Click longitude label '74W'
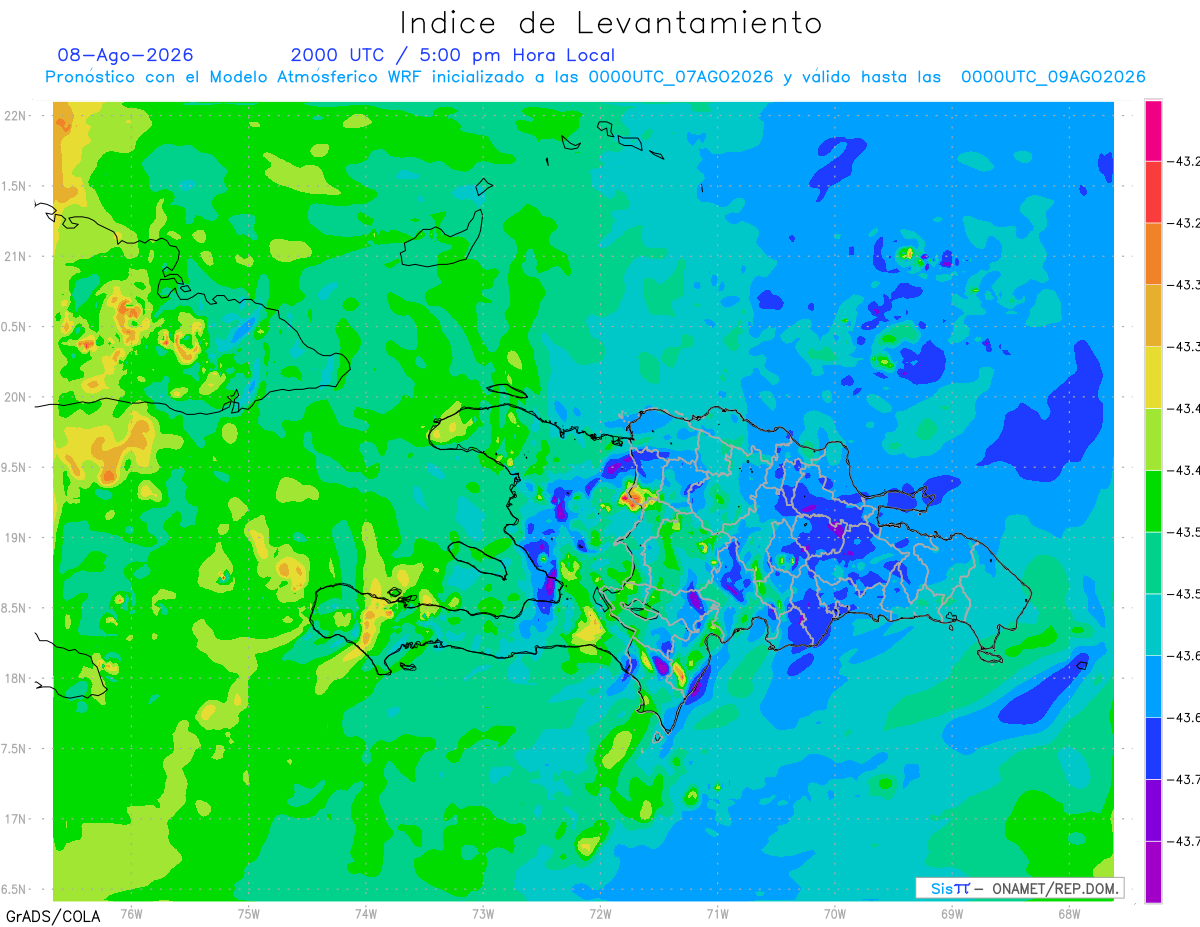This screenshot has width=1200, height=927. click(x=365, y=914)
